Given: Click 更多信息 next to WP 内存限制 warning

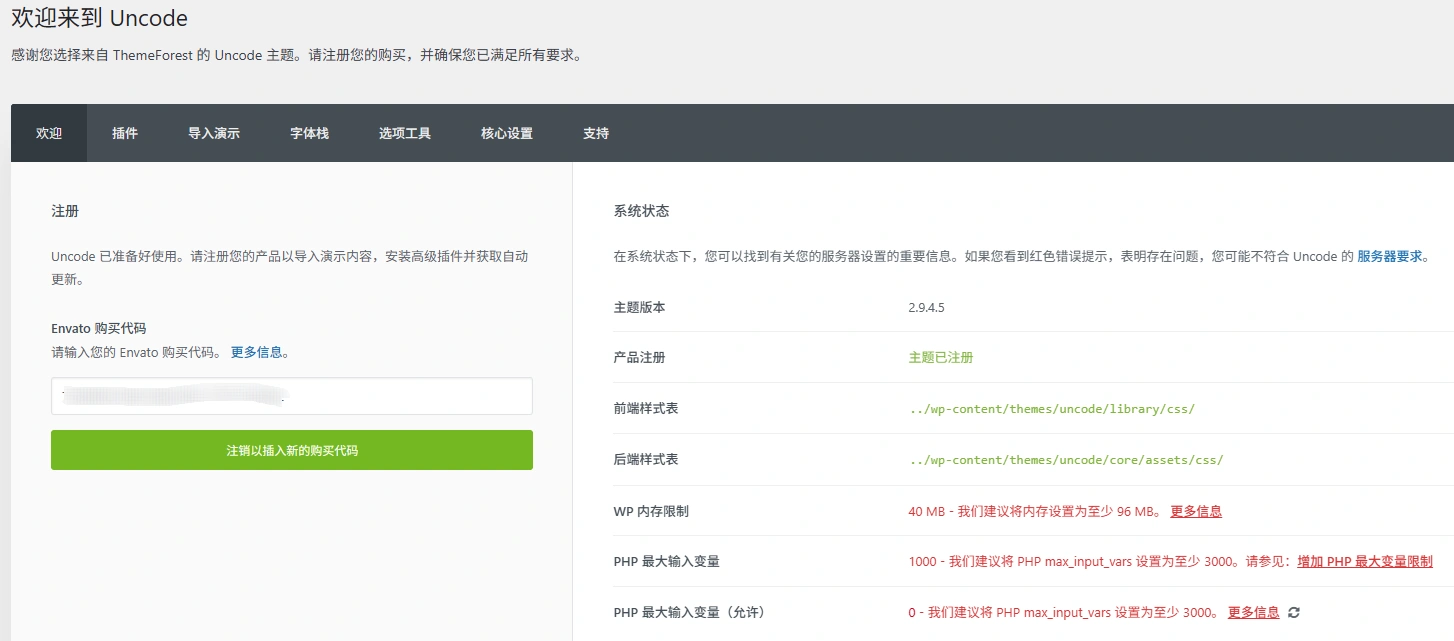Looking at the screenshot, I should coord(1196,510).
